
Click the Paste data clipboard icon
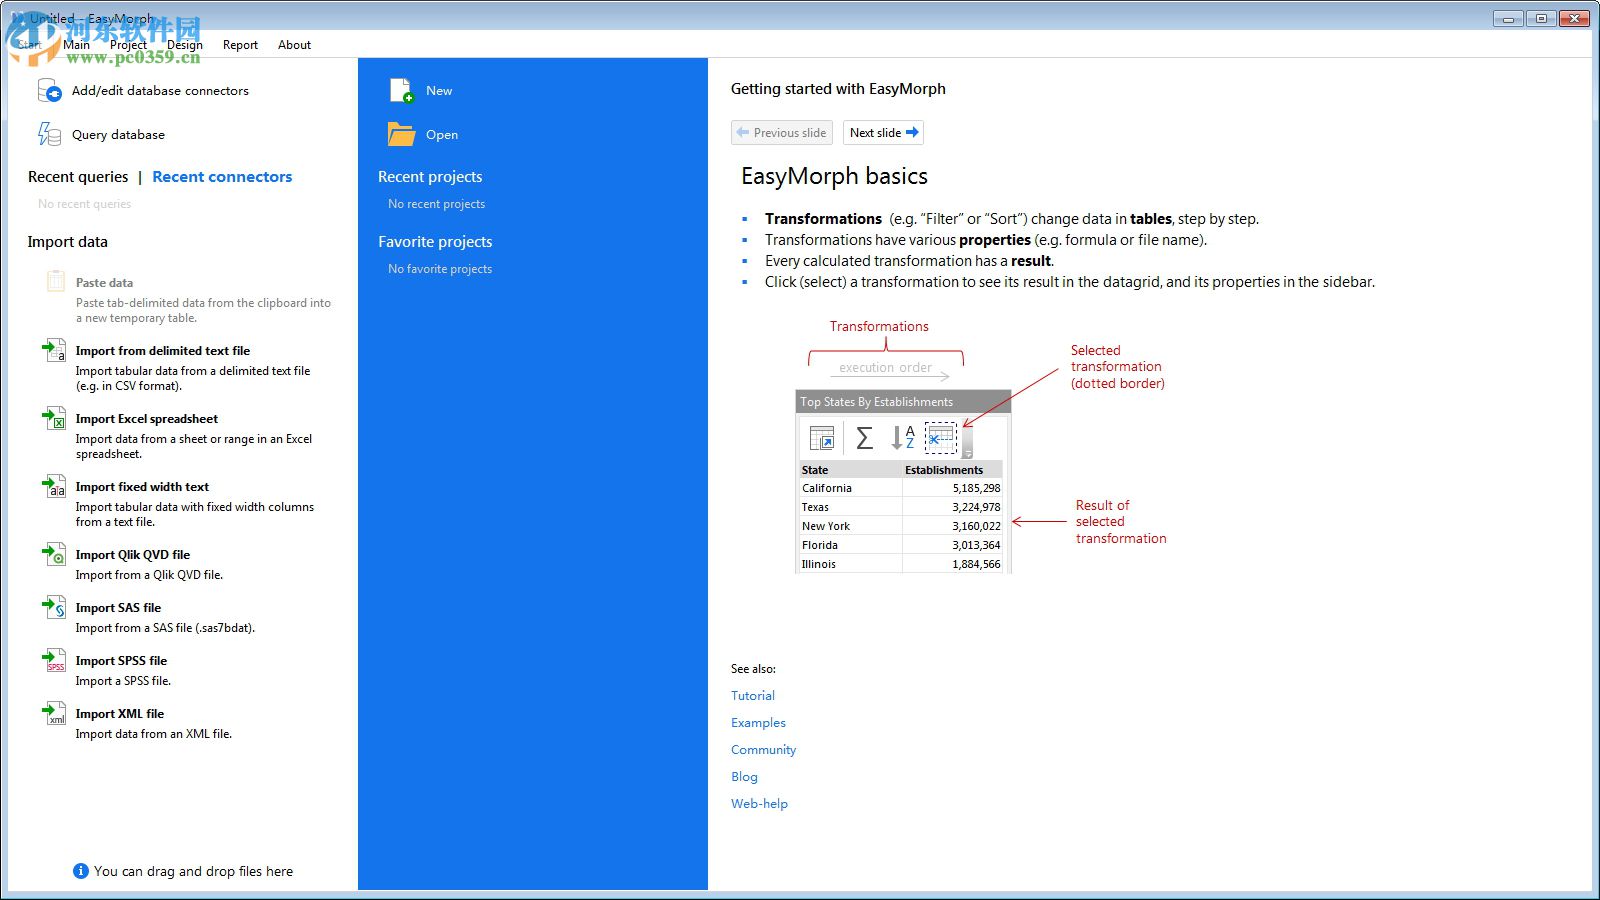pyautogui.click(x=54, y=283)
